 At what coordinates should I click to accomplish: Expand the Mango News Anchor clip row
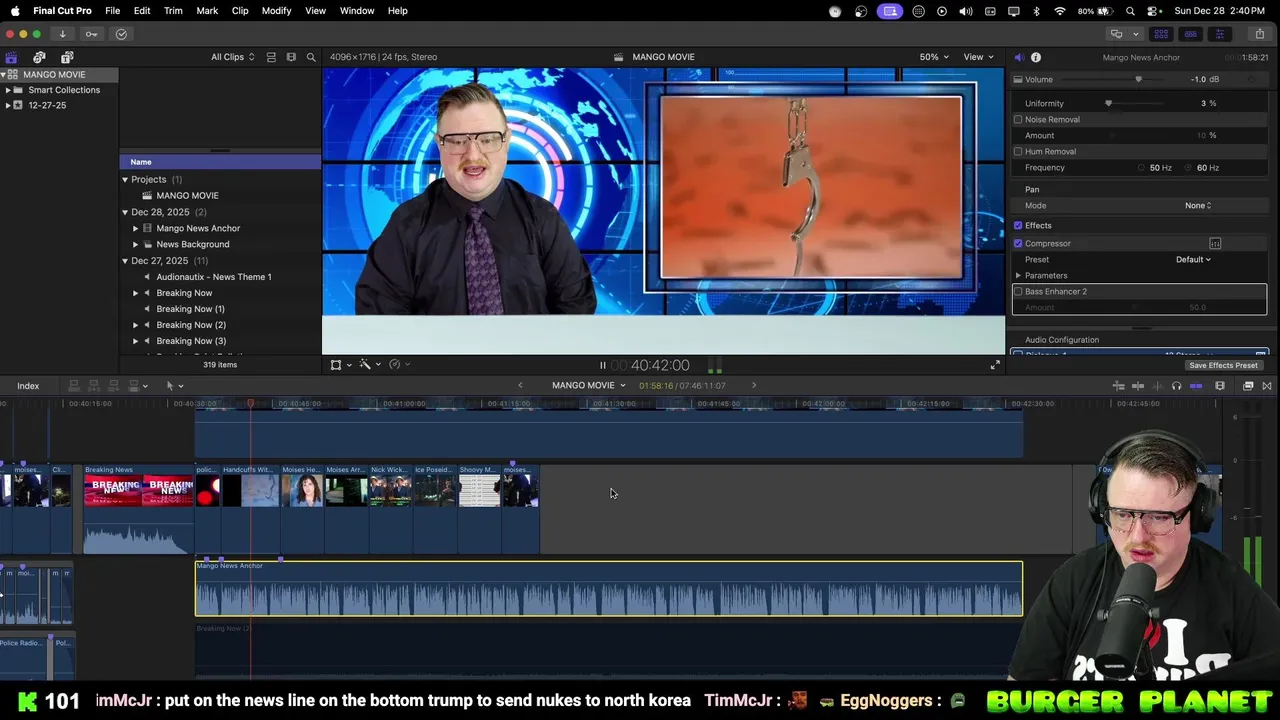point(135,228)
